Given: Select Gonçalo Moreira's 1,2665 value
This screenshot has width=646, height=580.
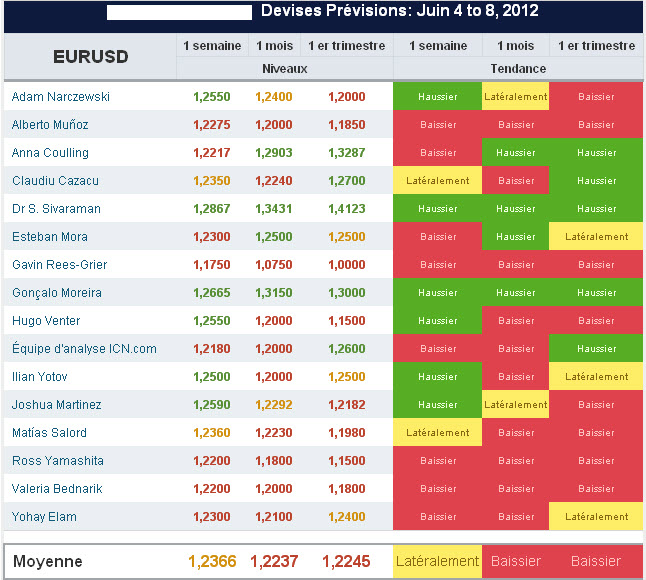Looking at the screenshot, I should [212, 293].
